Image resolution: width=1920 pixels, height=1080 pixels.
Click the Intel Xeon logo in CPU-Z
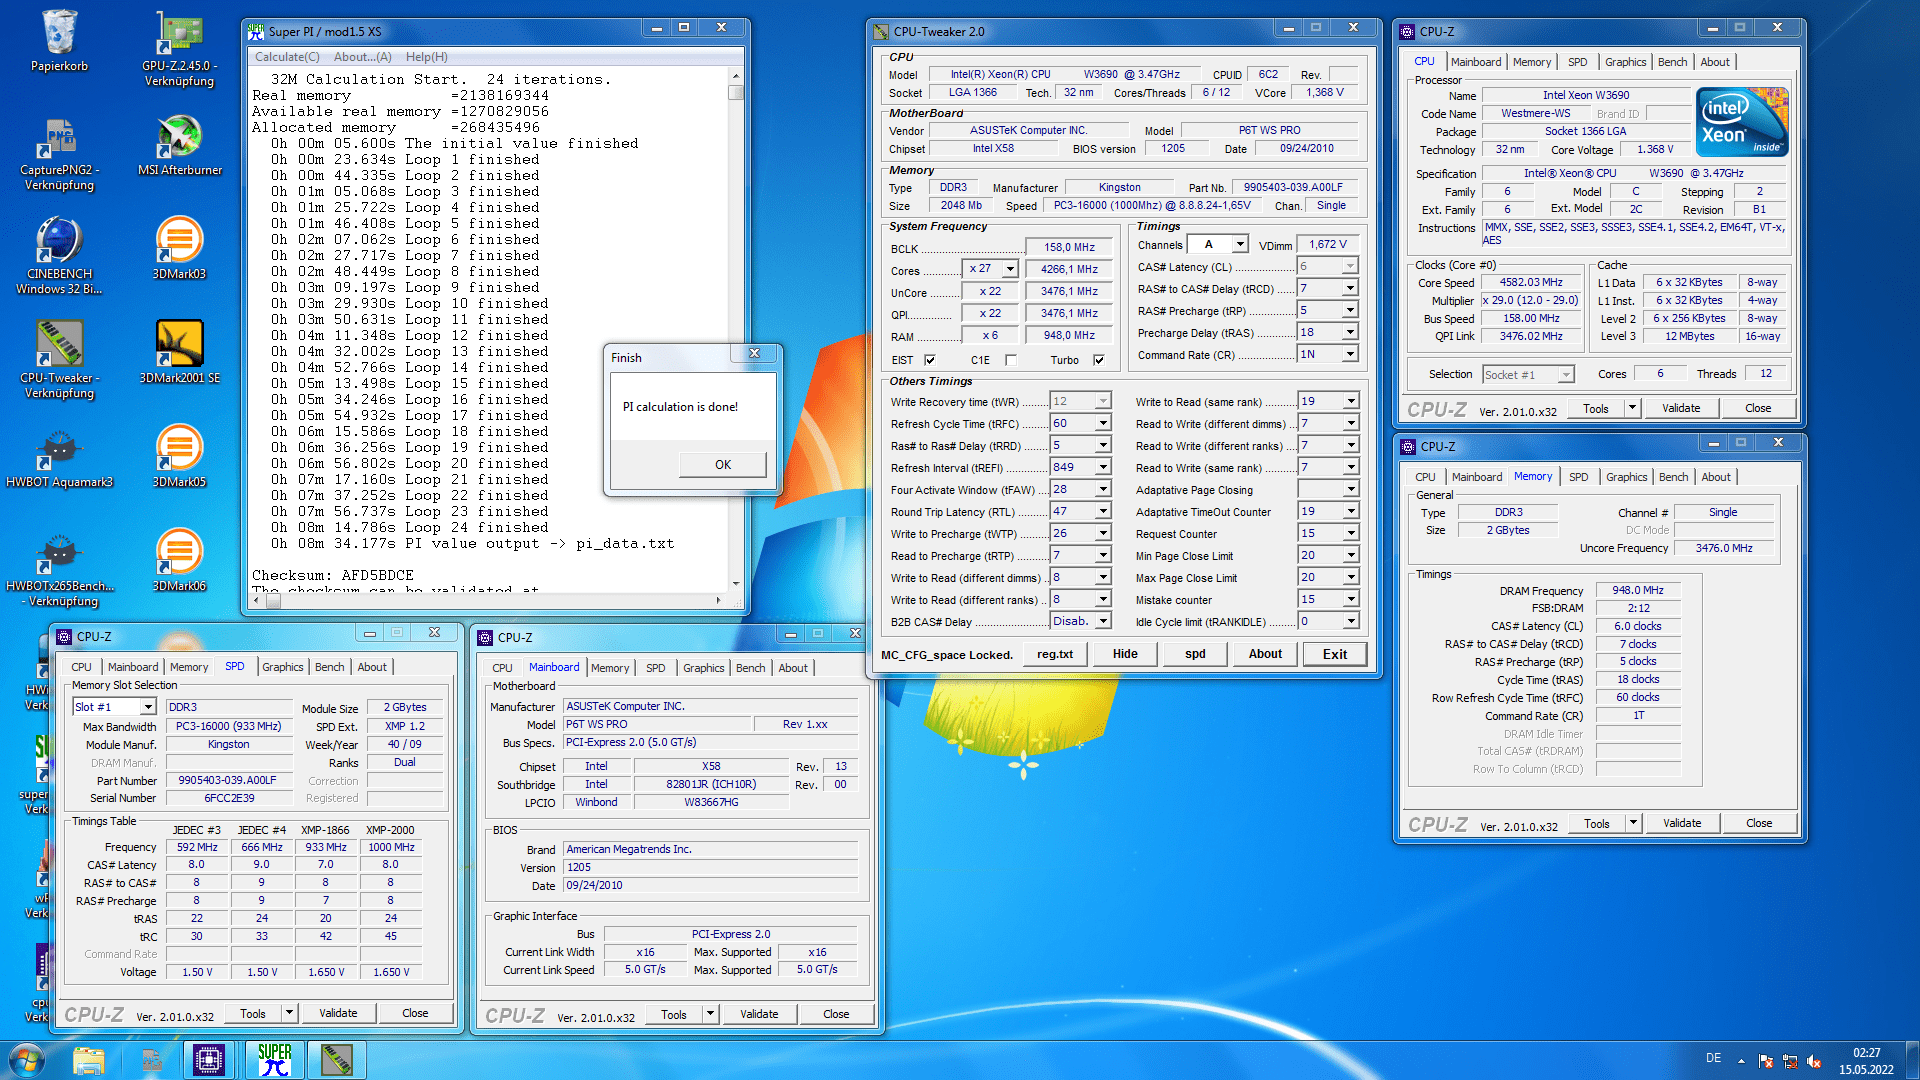[1742, 121]
